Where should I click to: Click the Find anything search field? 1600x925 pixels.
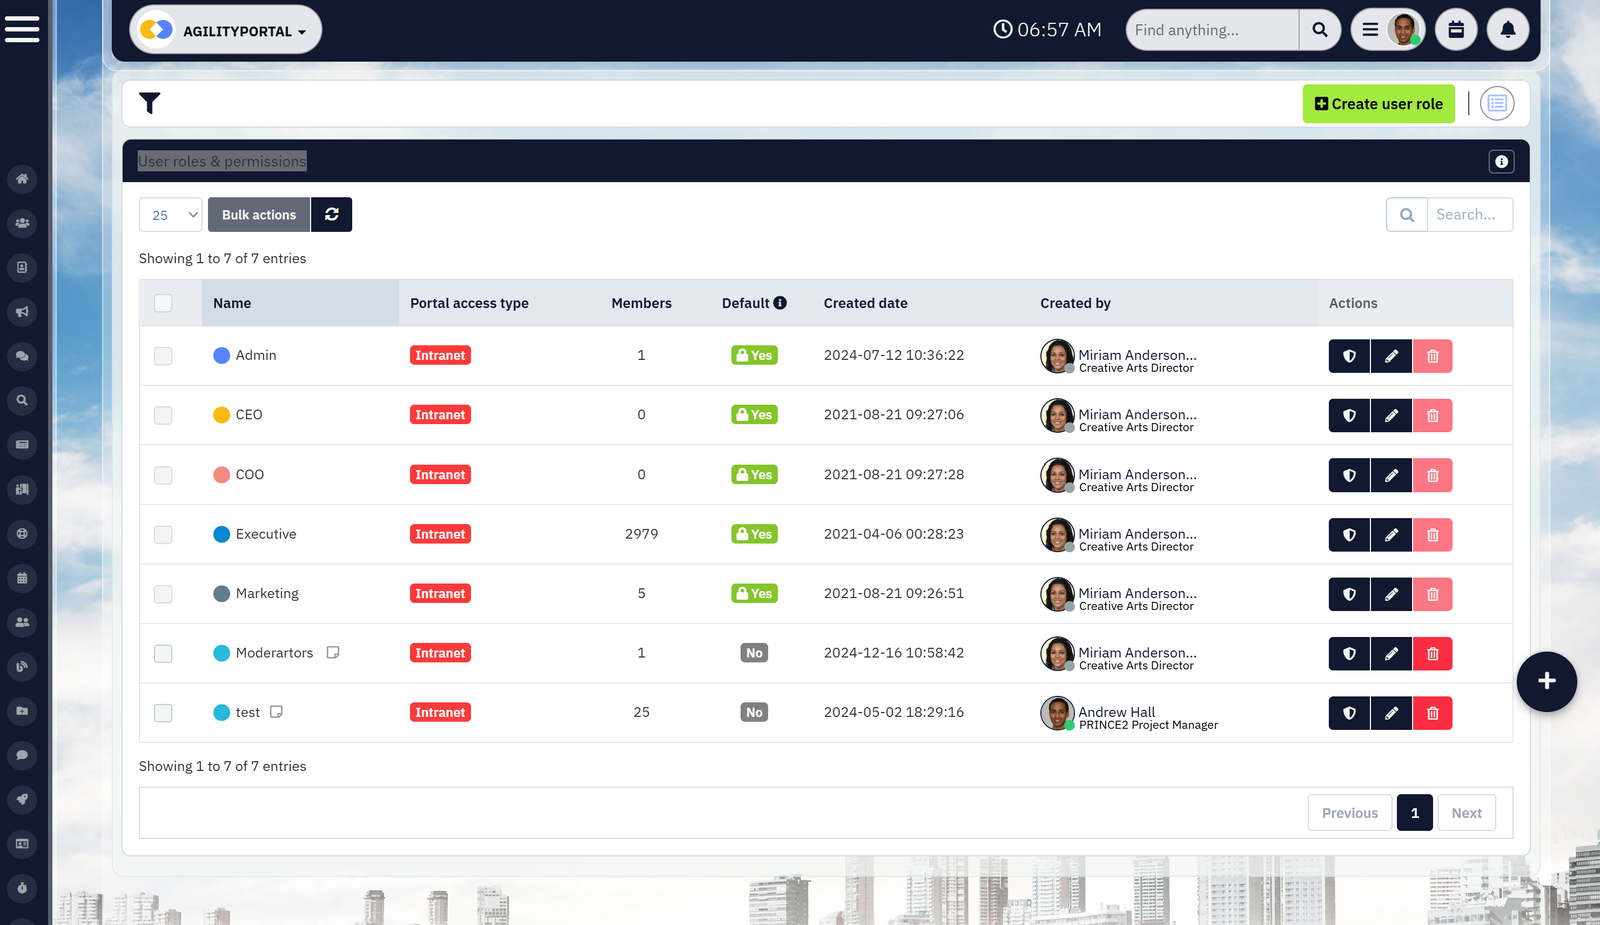(1212, 30)
